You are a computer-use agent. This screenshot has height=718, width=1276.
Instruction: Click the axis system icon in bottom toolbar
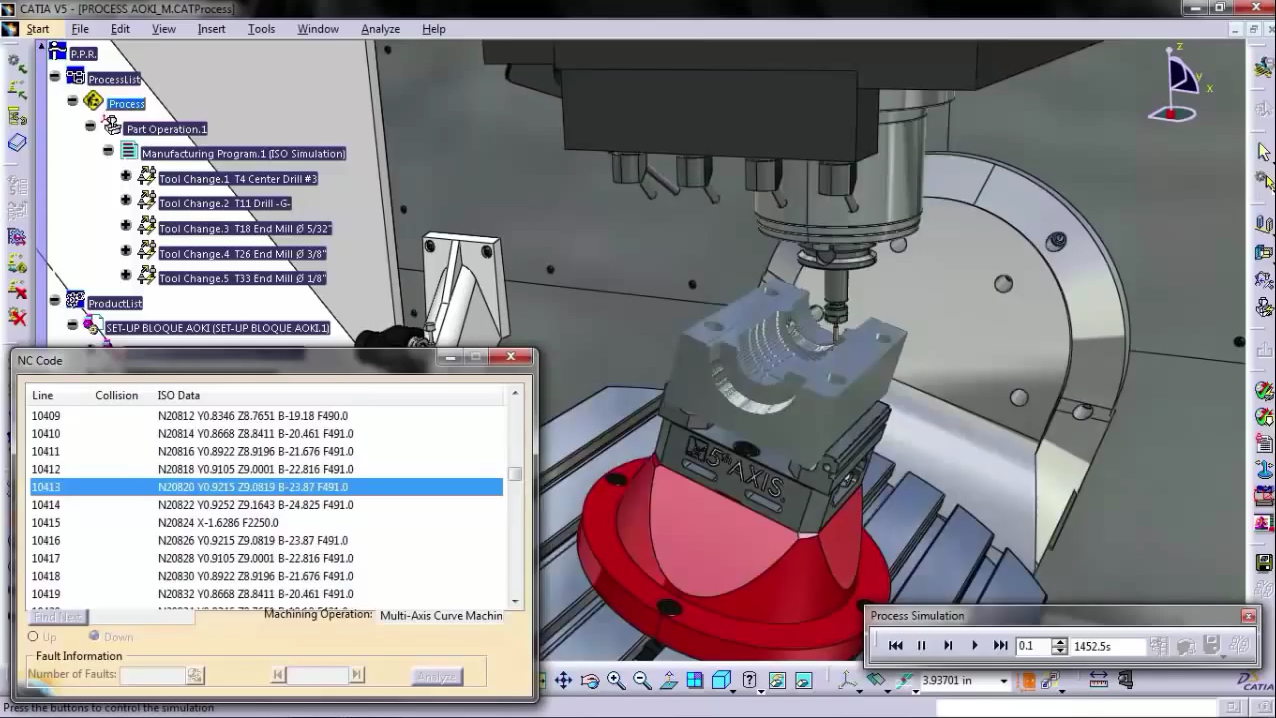point(848,681)
